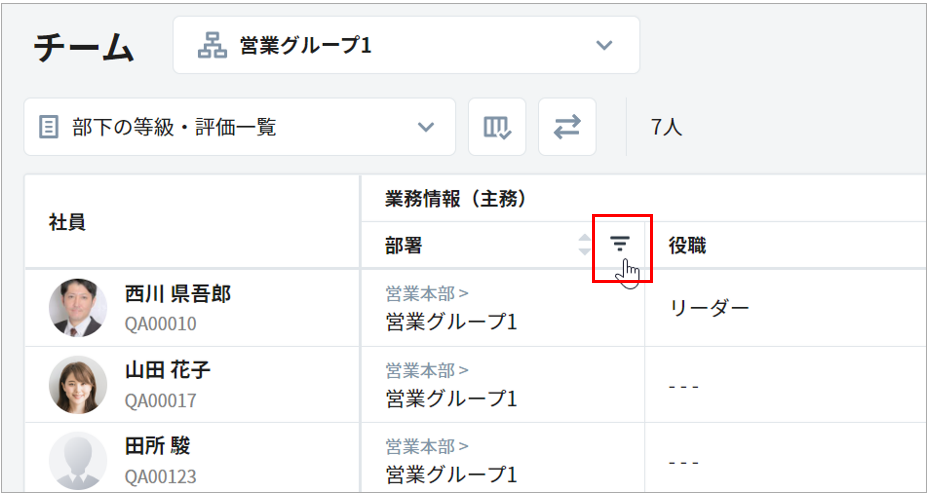Click the swap arrows icon button

[x=567, y=127]
